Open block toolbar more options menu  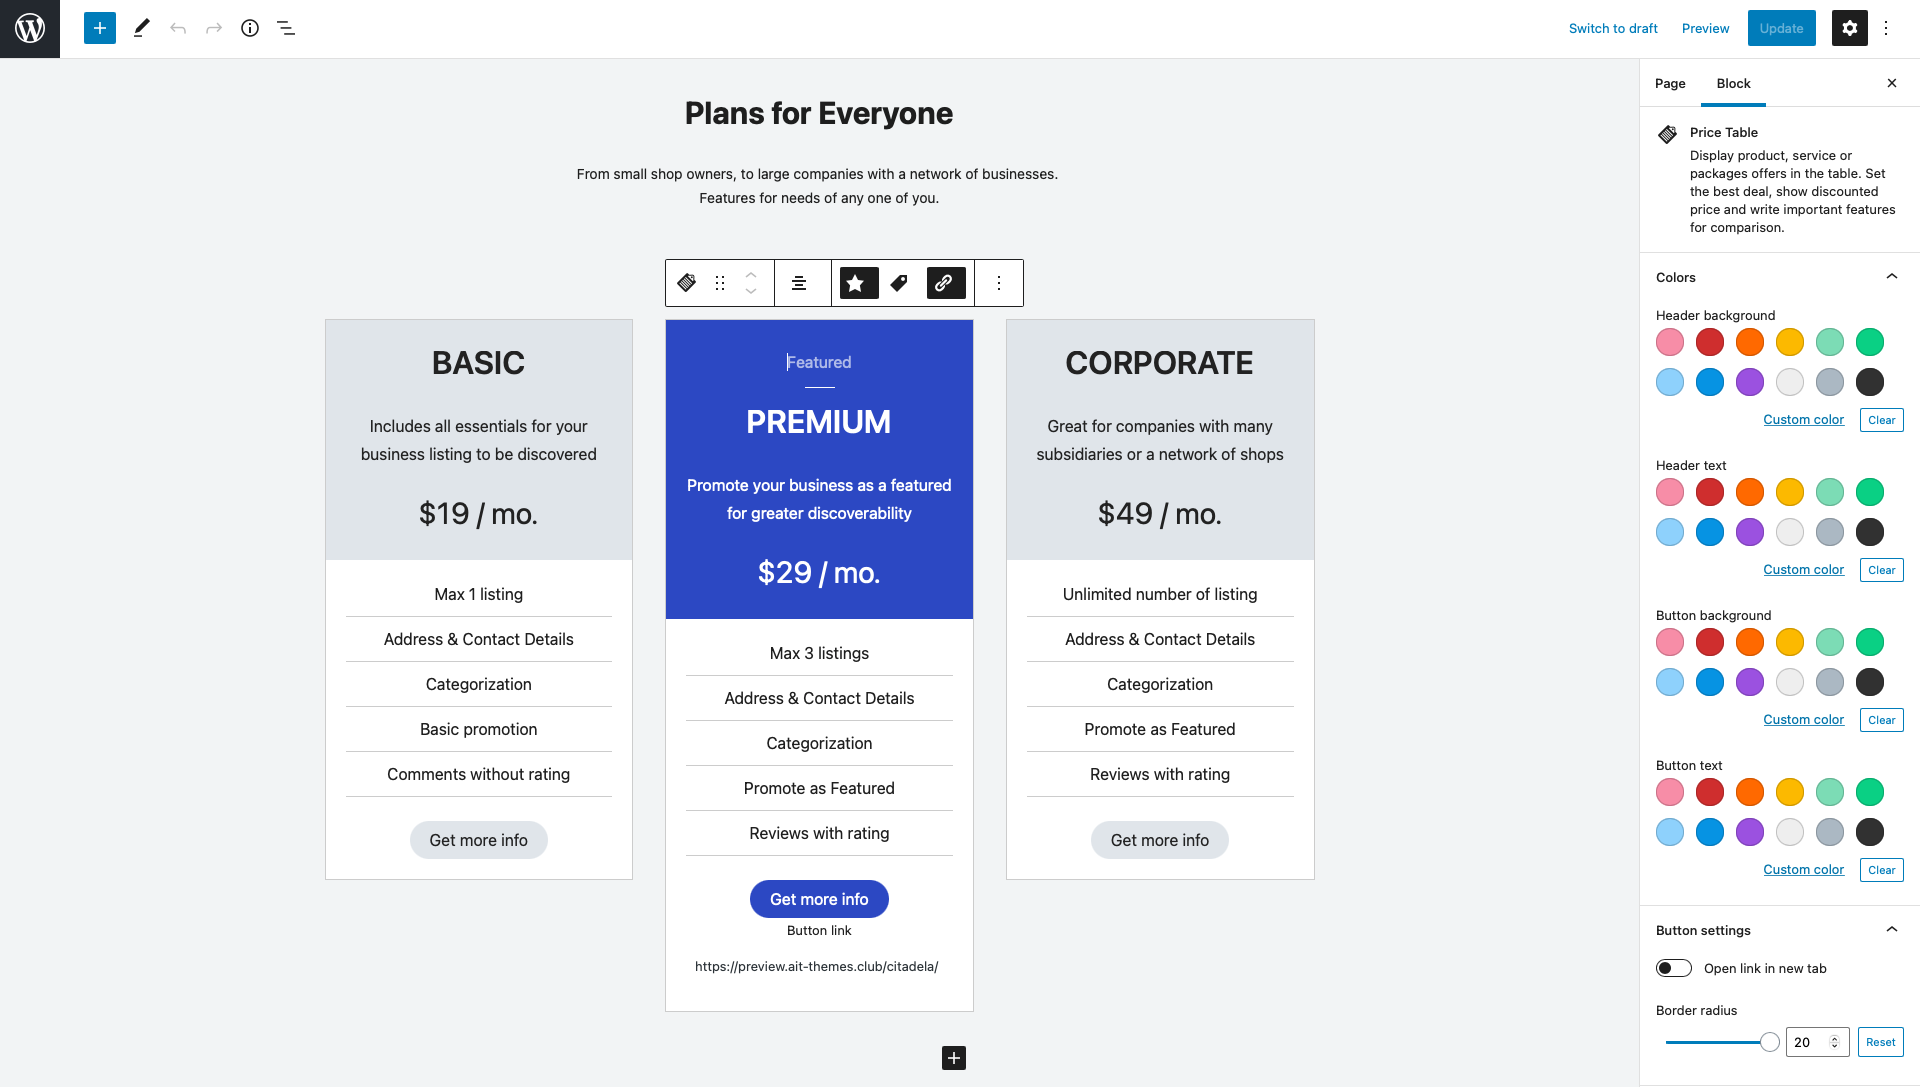pyautogui.click(x=998, y=283)
